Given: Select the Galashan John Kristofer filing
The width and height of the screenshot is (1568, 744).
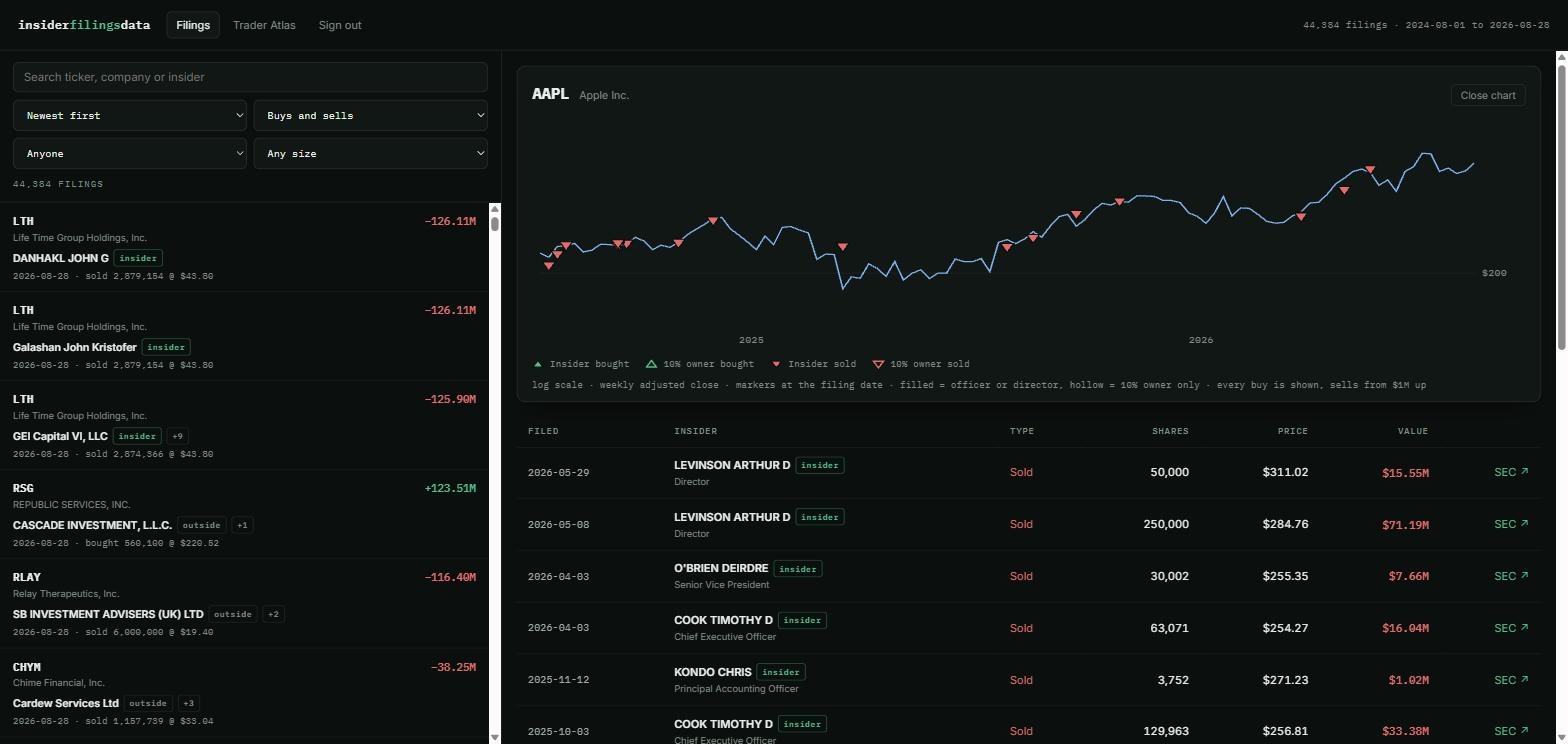Looking at the screenshot, I should pos(244,336).
